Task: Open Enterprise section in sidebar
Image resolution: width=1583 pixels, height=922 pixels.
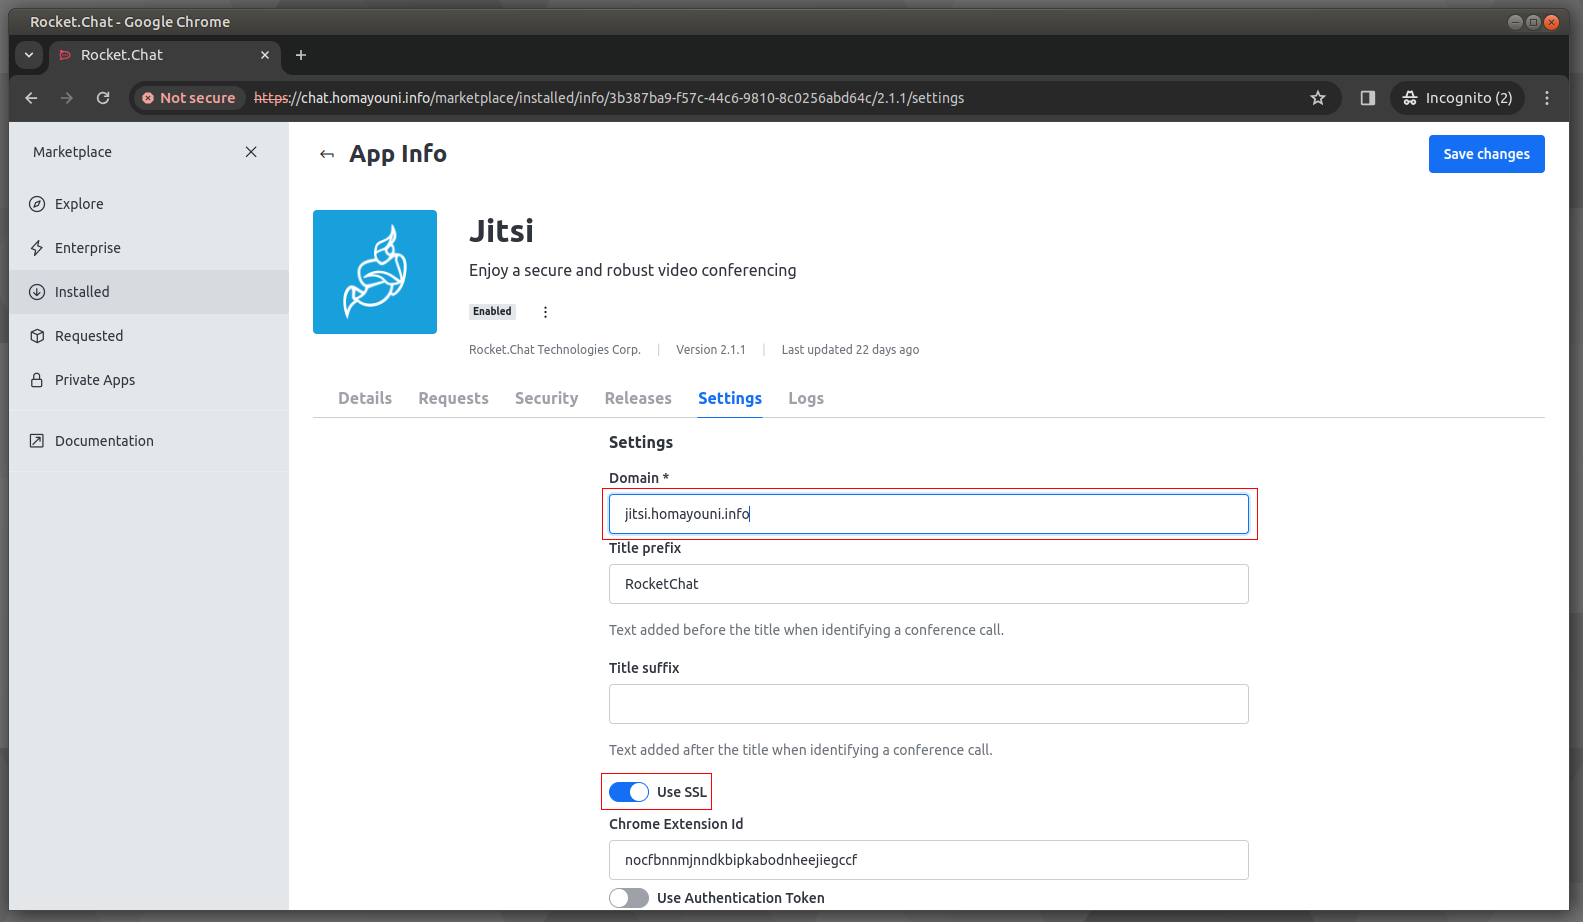Action: coord(149,248)
